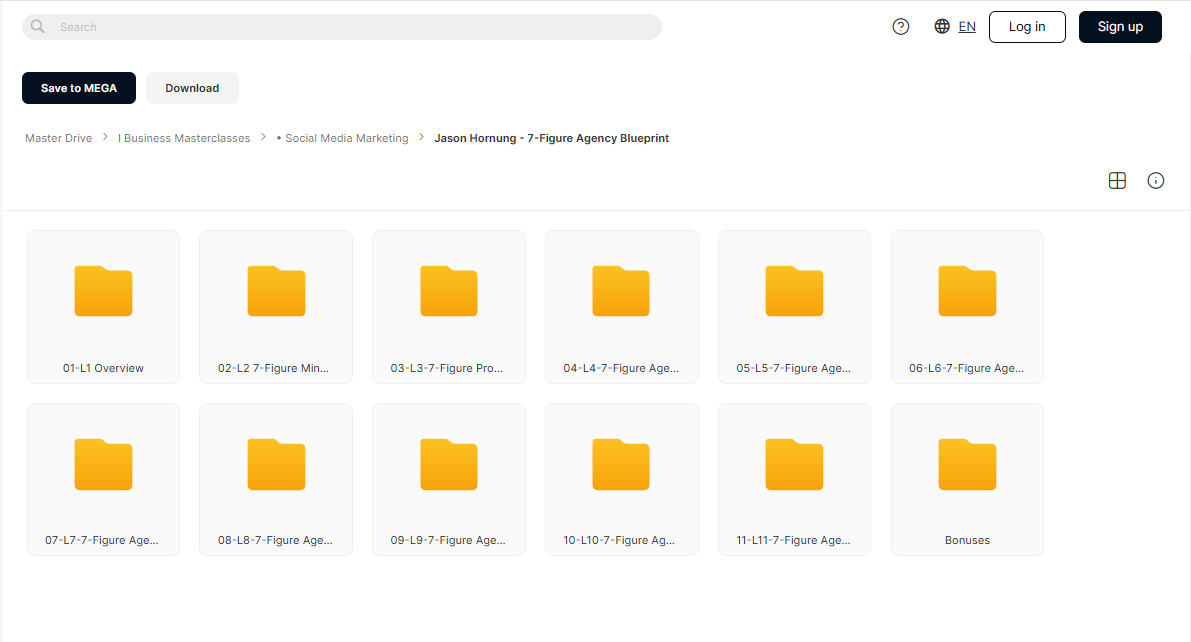Image resolution: width=1191 pixels, height=642 pixels.
Task: Select Jason Hornung 7-Figure Agency Blueprint breadcrumb
Action: pyautogui.click(x=551, y=138)
